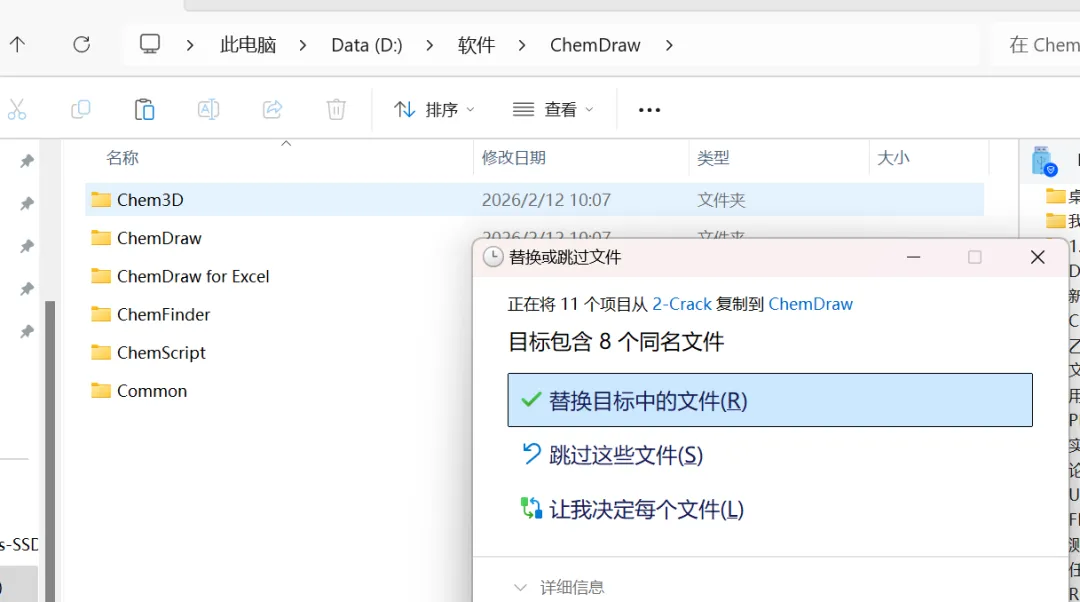The image size is (1080, 602).
Task: Open ChemDraw destination link in dialog
Action: 810,304
